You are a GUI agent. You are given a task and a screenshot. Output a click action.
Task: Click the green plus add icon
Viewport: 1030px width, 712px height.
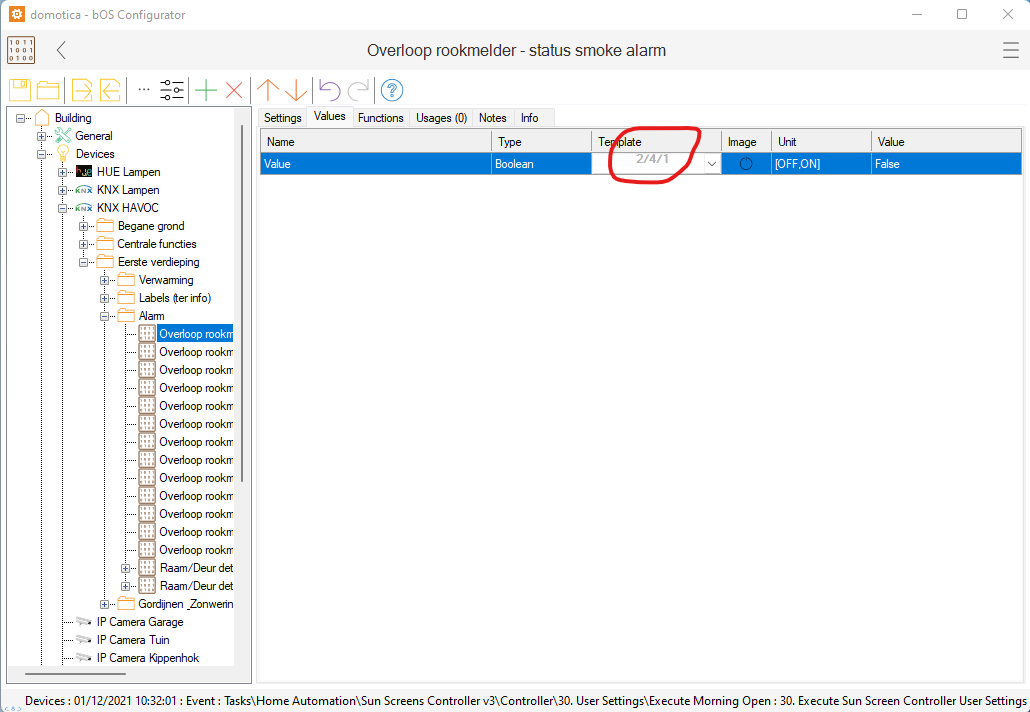(205, 90)
